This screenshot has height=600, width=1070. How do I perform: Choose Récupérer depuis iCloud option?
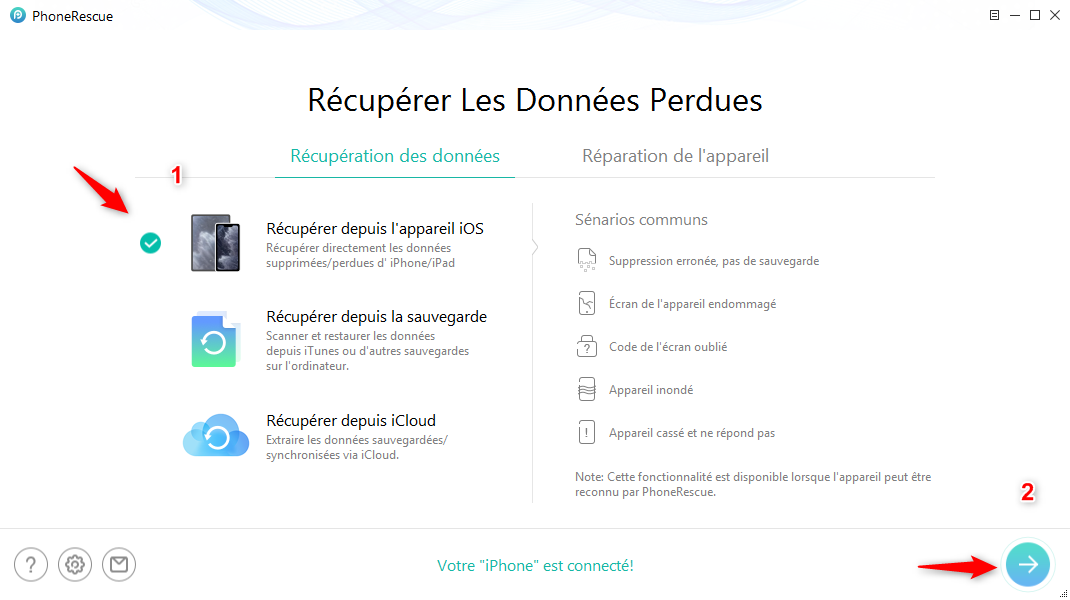(351, 421)
